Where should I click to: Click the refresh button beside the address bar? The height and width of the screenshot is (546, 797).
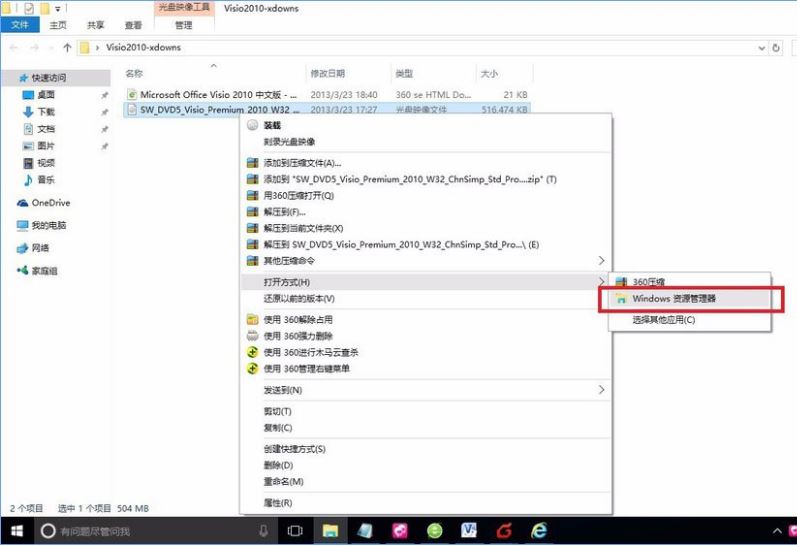point(776,48)
